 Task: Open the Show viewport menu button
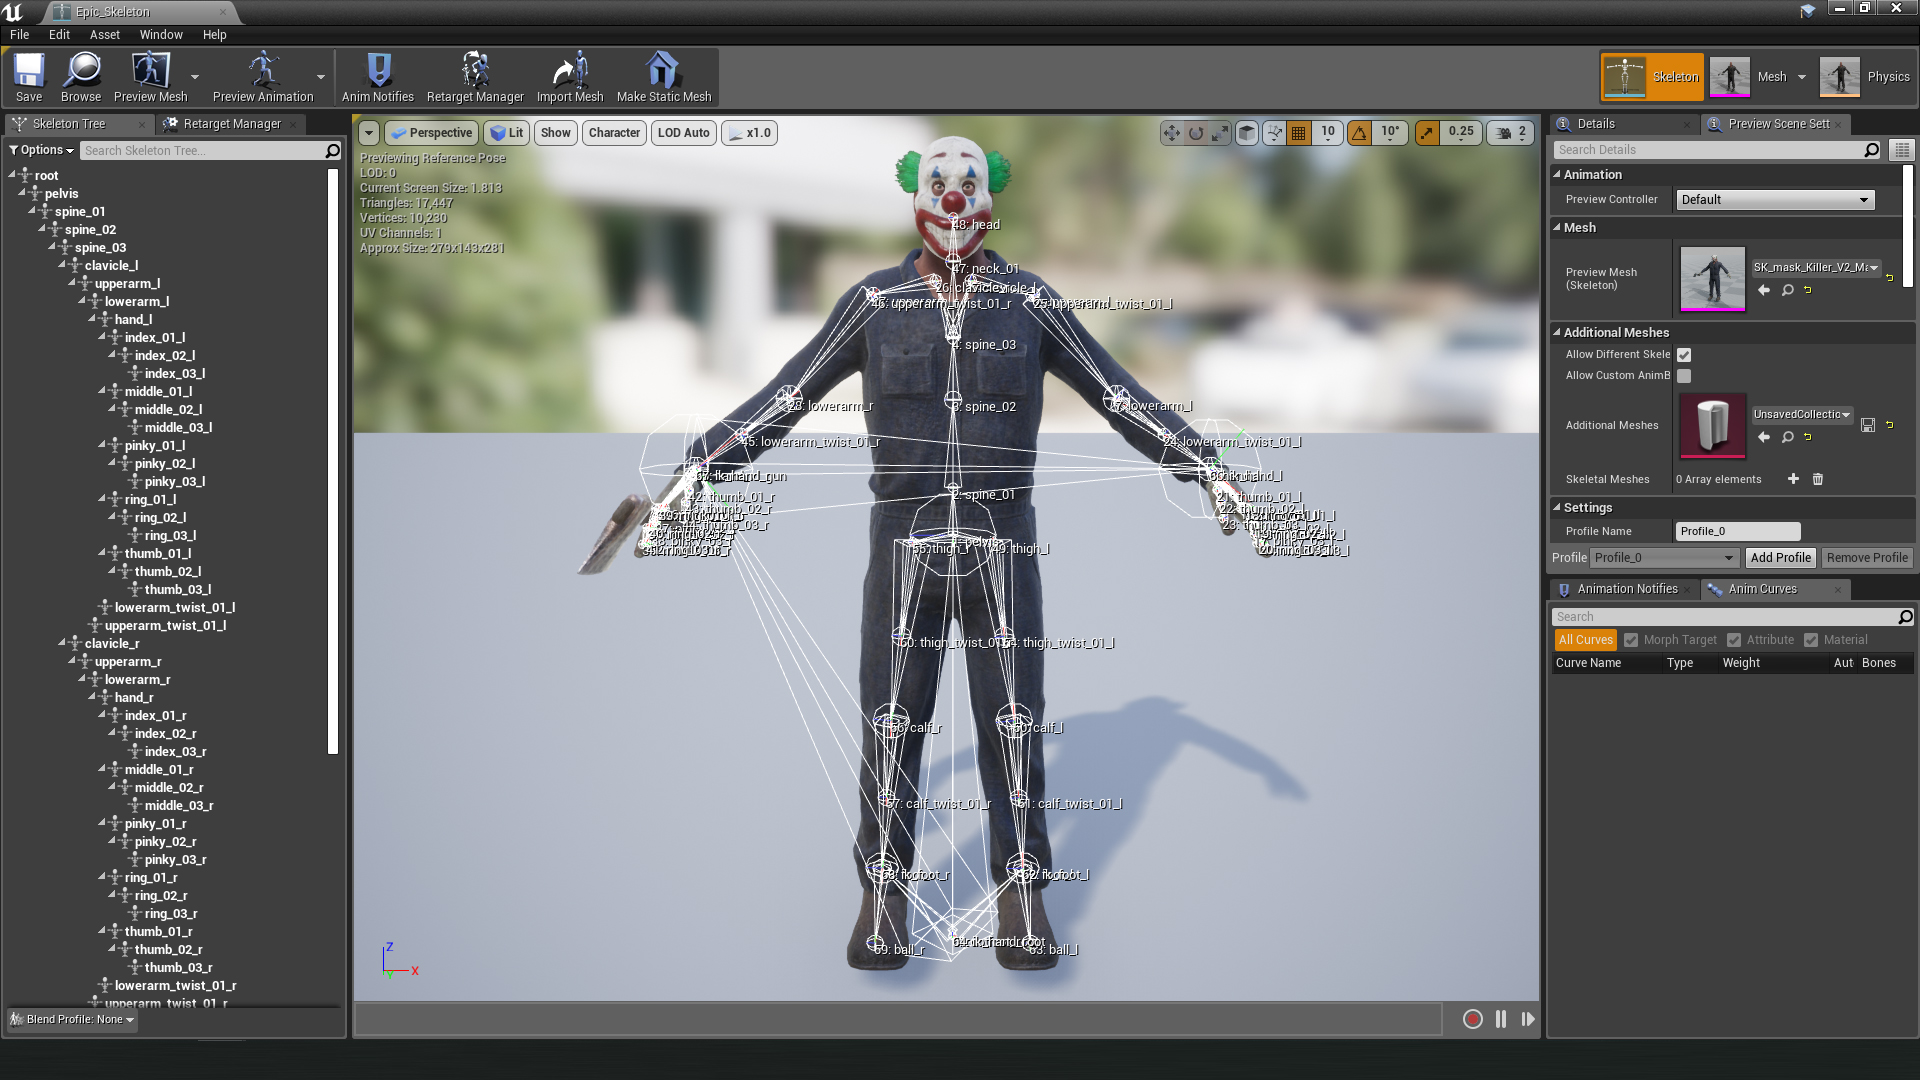(x=555, y=133)
